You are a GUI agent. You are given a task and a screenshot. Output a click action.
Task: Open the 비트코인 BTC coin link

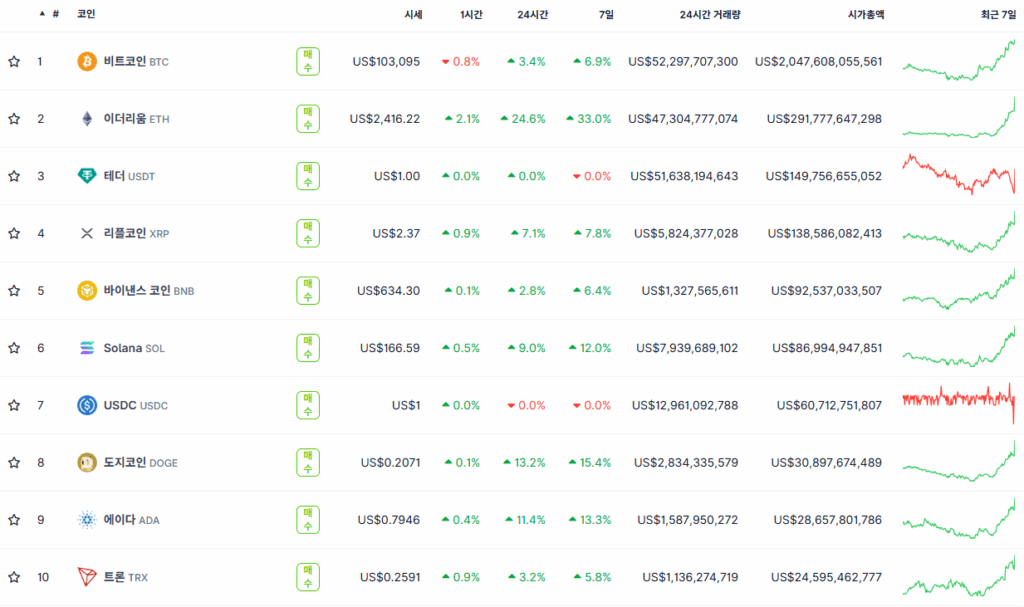pyautogui.click(x=136, y=61)
